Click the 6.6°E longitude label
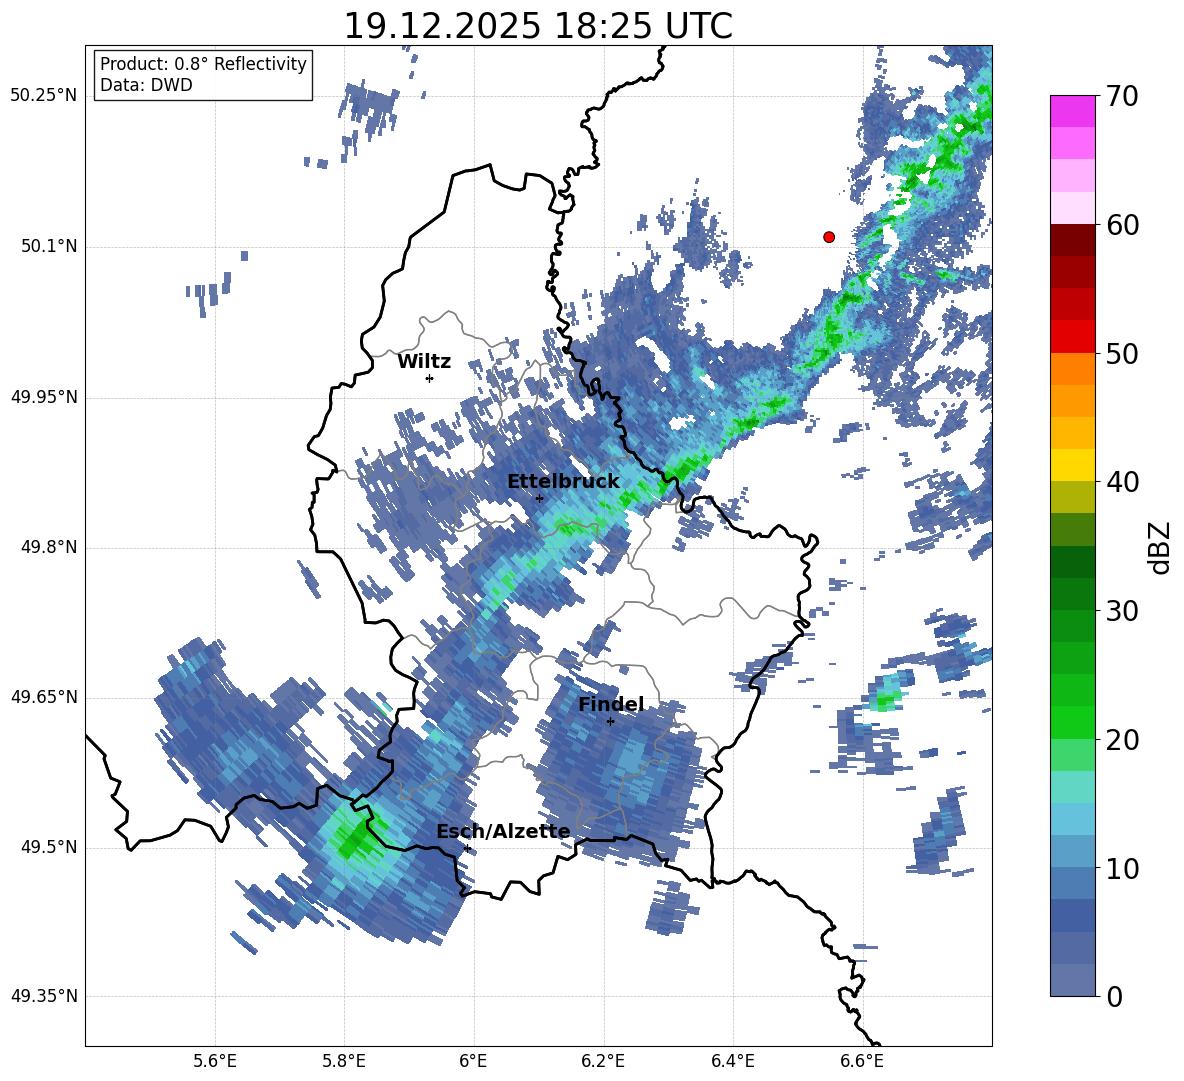The height and width of the screenshot is (1081, 1184). (x=862, y=1061)
